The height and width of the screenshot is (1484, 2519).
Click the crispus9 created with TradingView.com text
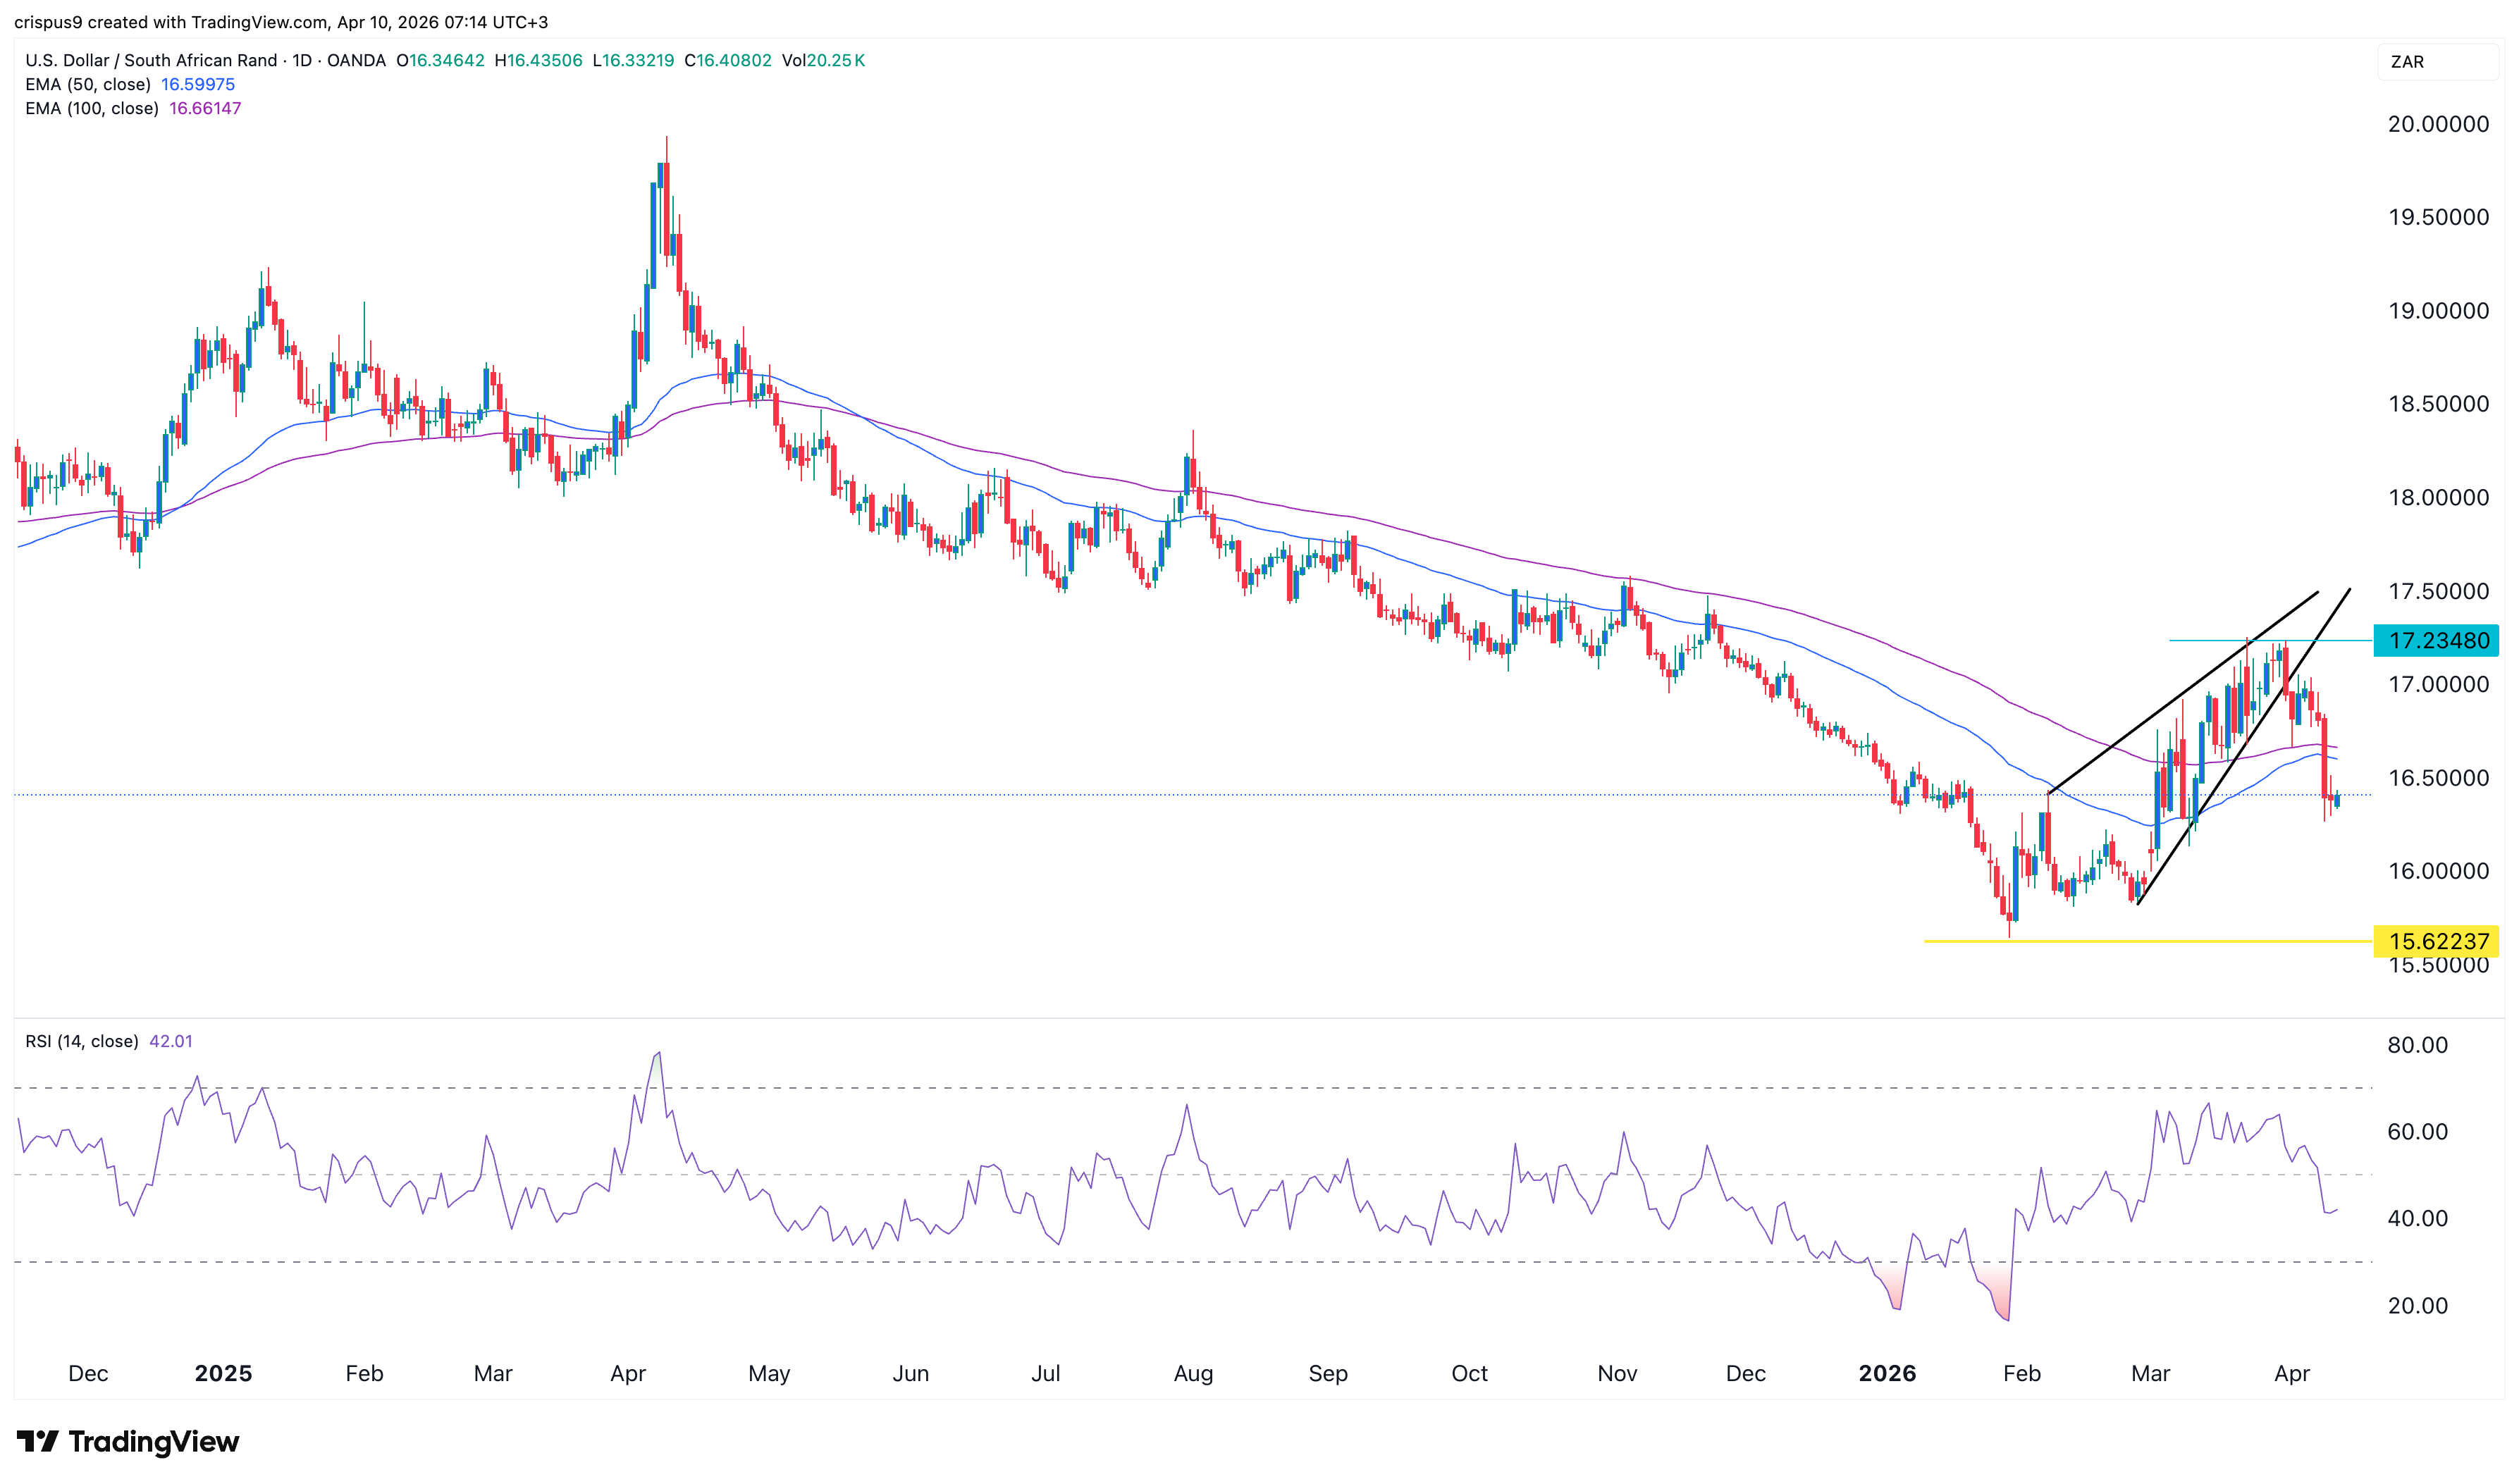click(x=170, y=22)
